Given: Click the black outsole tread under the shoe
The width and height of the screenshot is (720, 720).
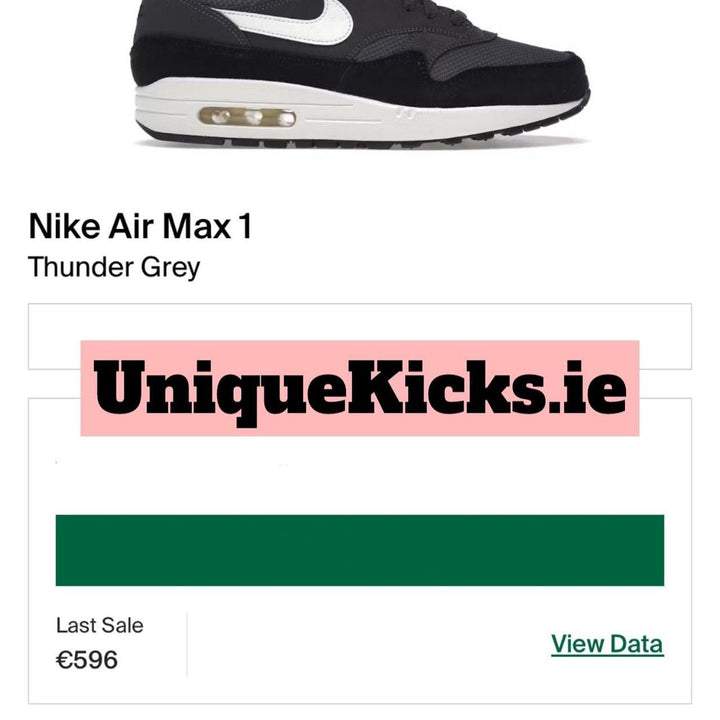Looking at the screenshot, I should (x=358, y=139).
